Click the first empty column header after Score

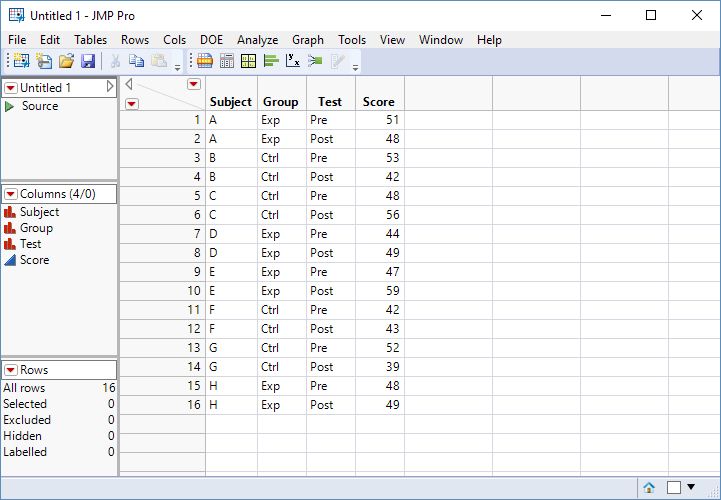[448, 93]
